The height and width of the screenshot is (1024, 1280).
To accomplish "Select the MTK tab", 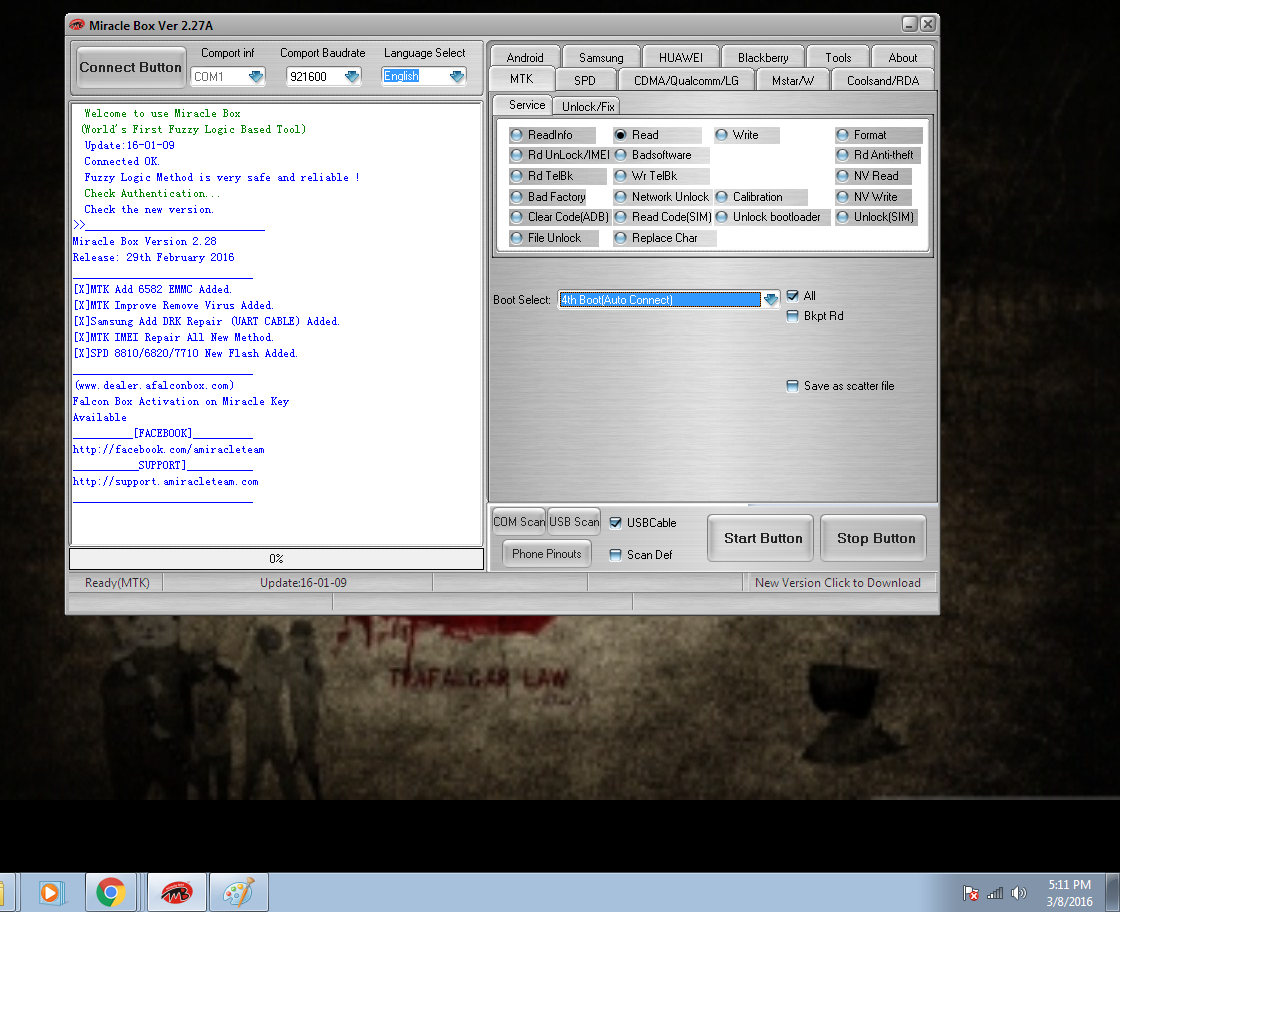I will pos(521,79).
